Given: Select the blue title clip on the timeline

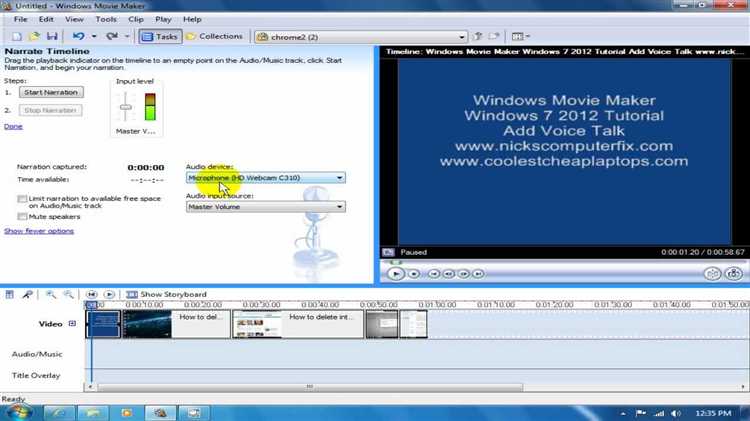Looking at the screenshot, I should [103, 324].
